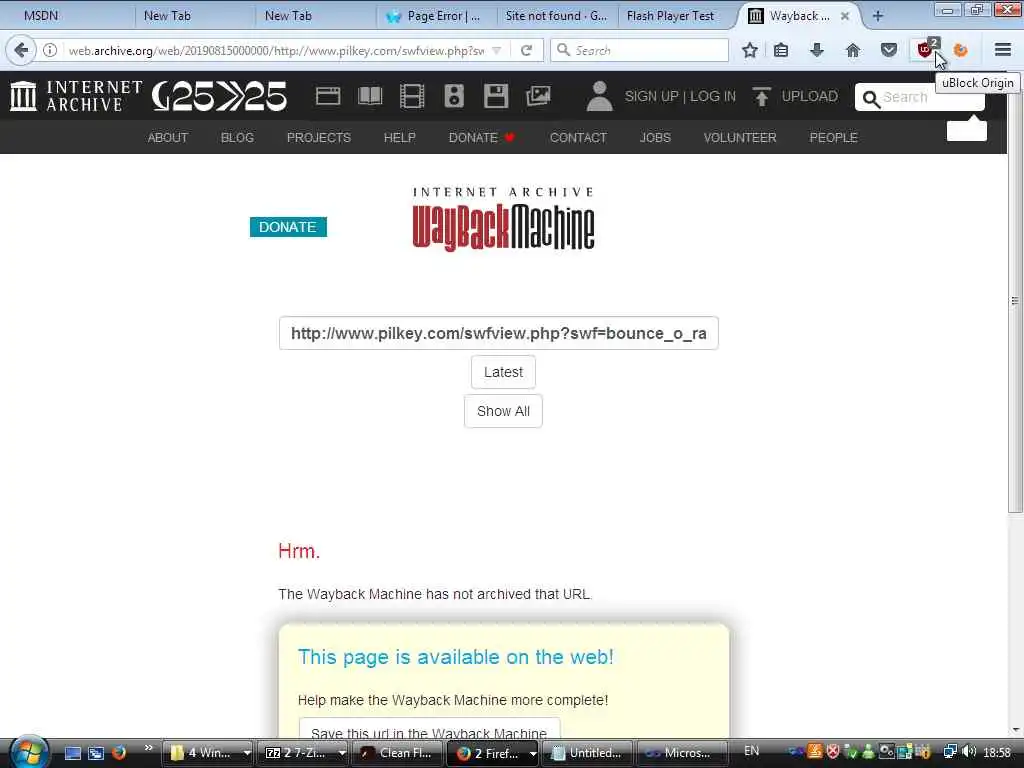
Task: Switch to Site not found tab
Action: (556, 16)
